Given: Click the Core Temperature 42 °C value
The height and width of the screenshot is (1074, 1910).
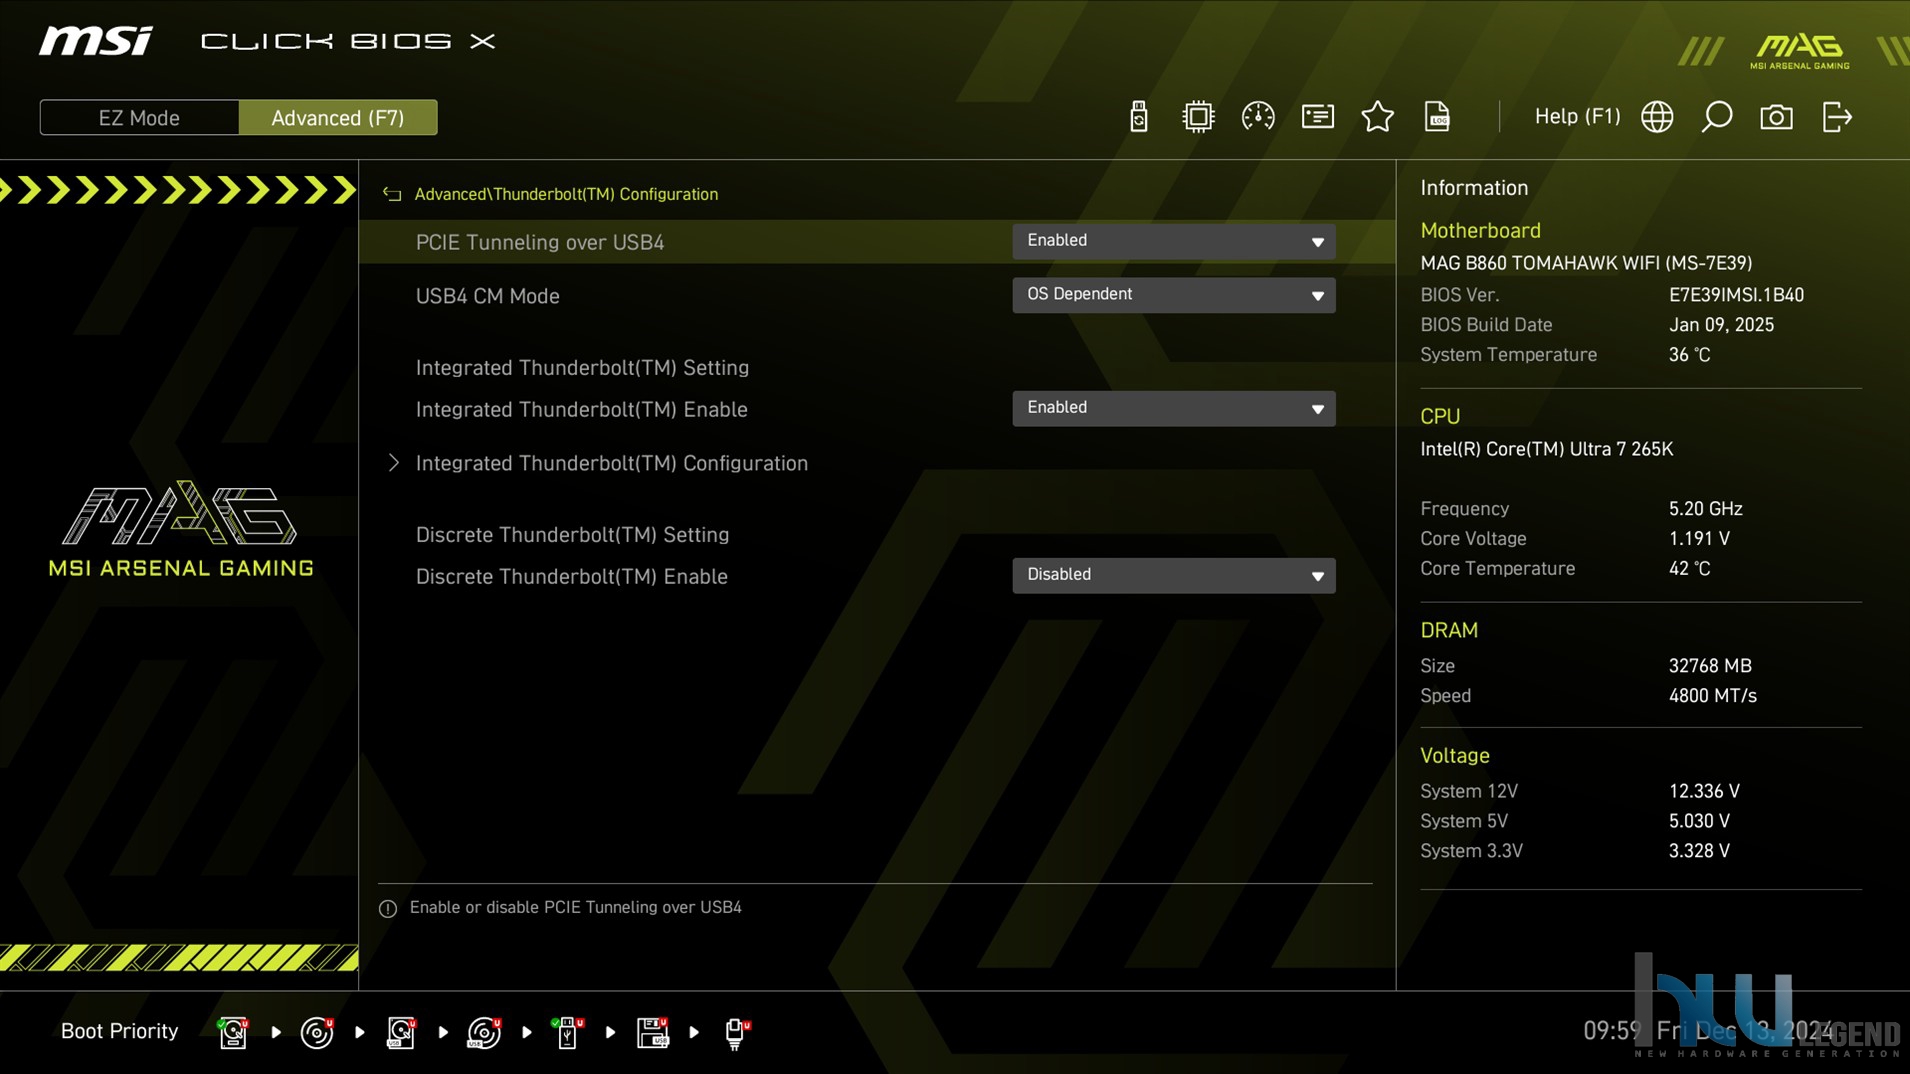Looking at the screenshot, I should click(1689, 569).
